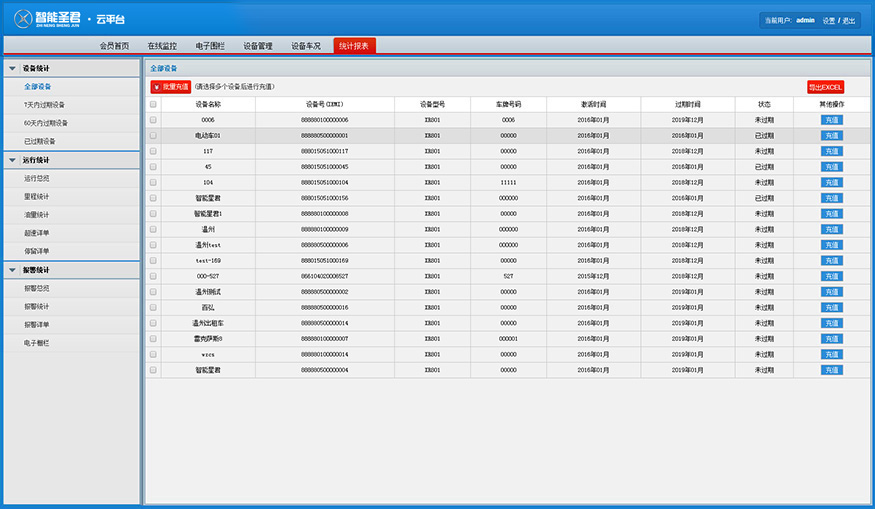Select the checkbox for device 温州出租车
The image size is (875, 509).
153,323
